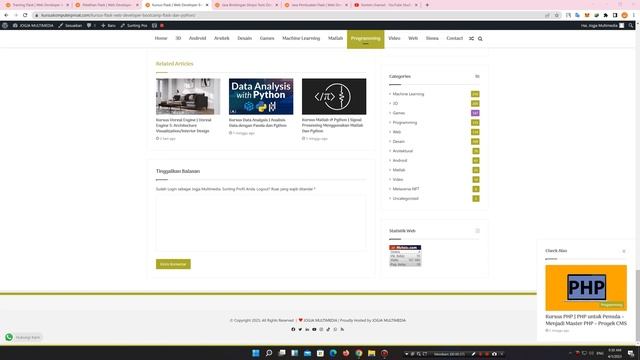Bookmark this page with the star icon
This screenshot has height=360, width=640.
coord(556,15)
